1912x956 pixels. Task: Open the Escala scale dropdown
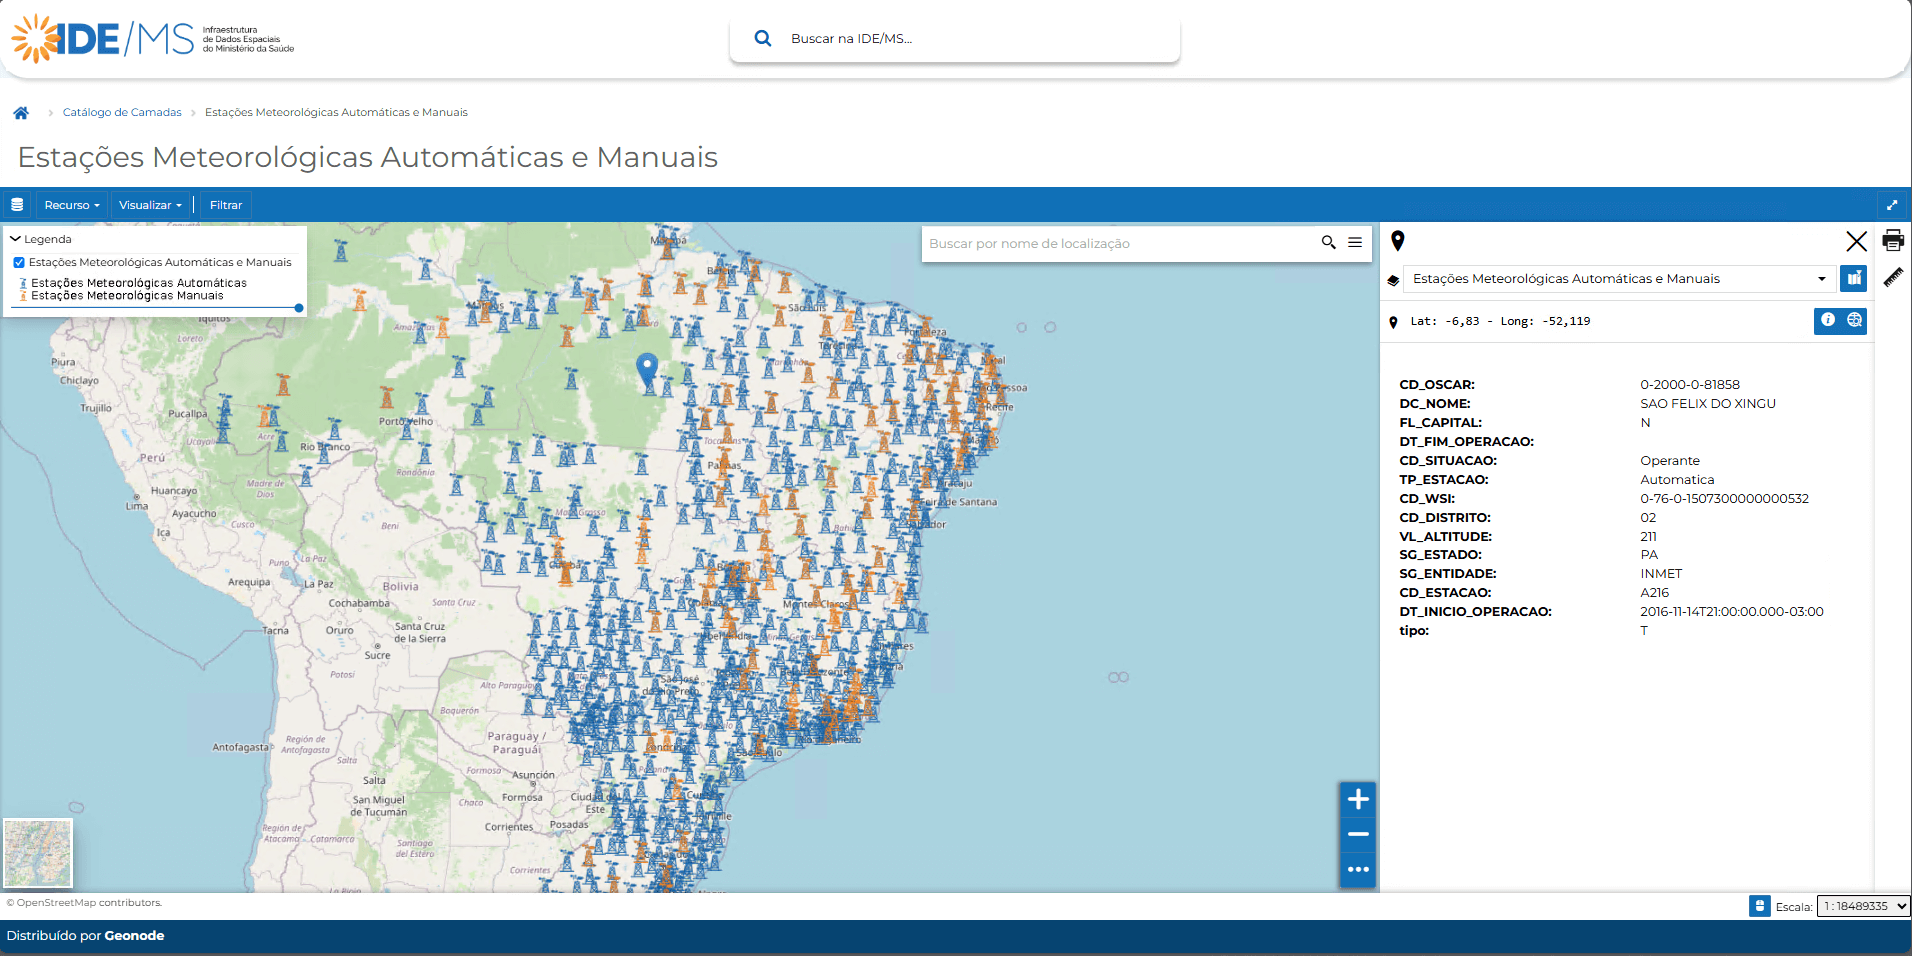(x=1862, y=906)
